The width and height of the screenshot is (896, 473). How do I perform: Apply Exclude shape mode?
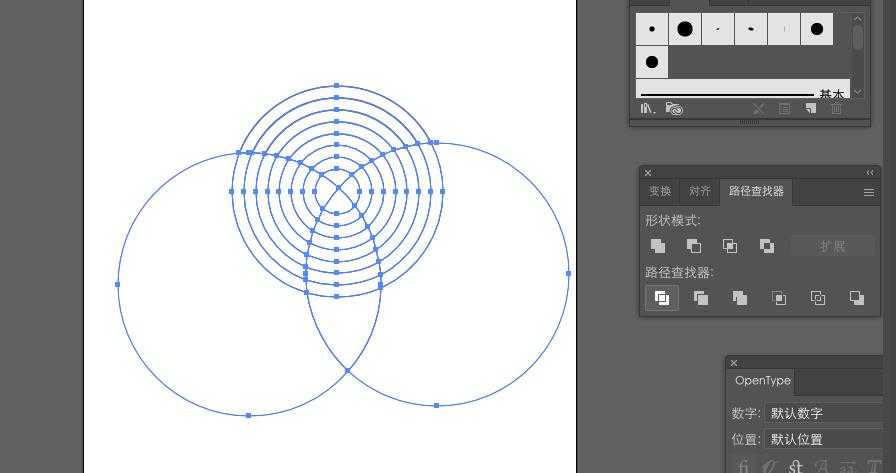point(767,246)
